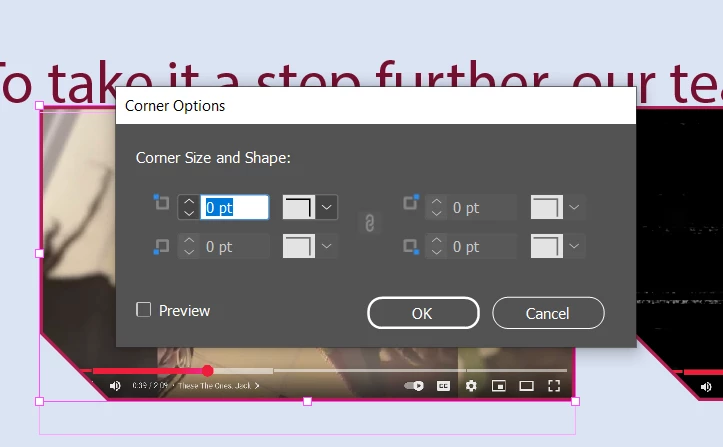Click the bottom-left frame handle
Screen dimensions: 723x447
click(x=40, y=401)
